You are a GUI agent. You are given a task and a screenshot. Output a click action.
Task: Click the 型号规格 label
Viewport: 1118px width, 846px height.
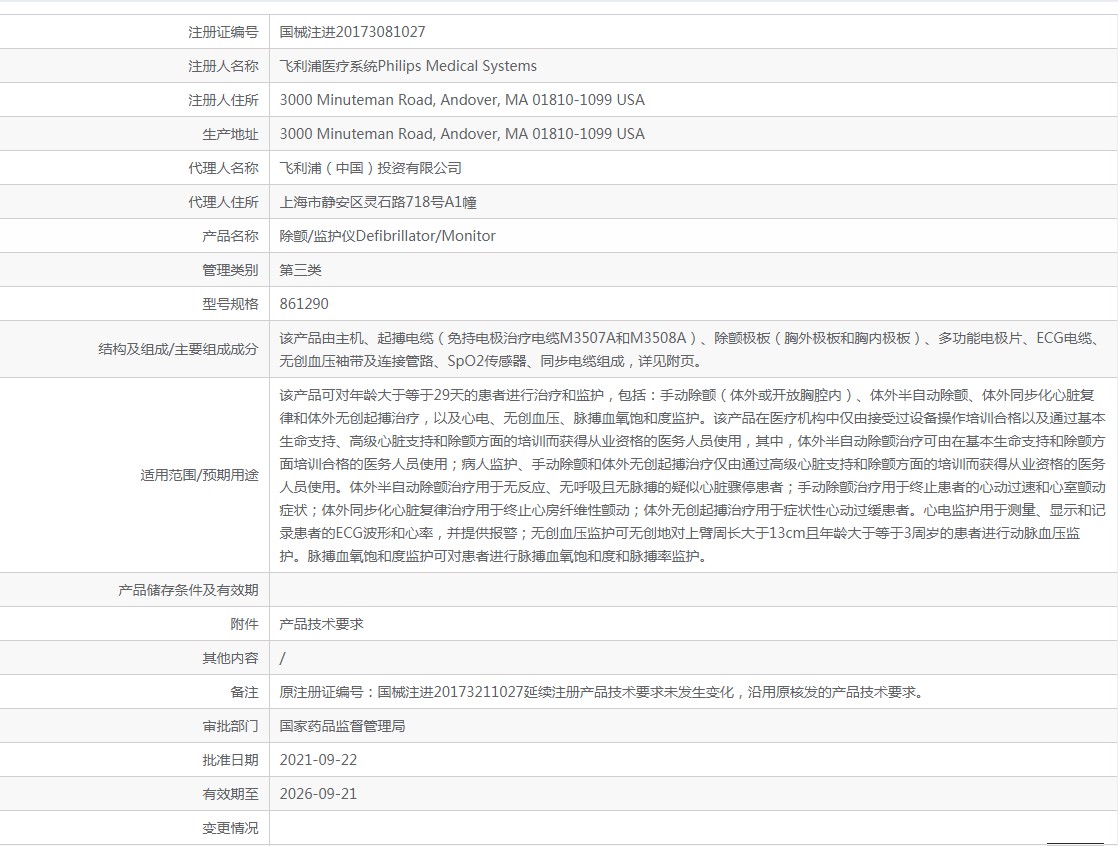tap(230, 304)
